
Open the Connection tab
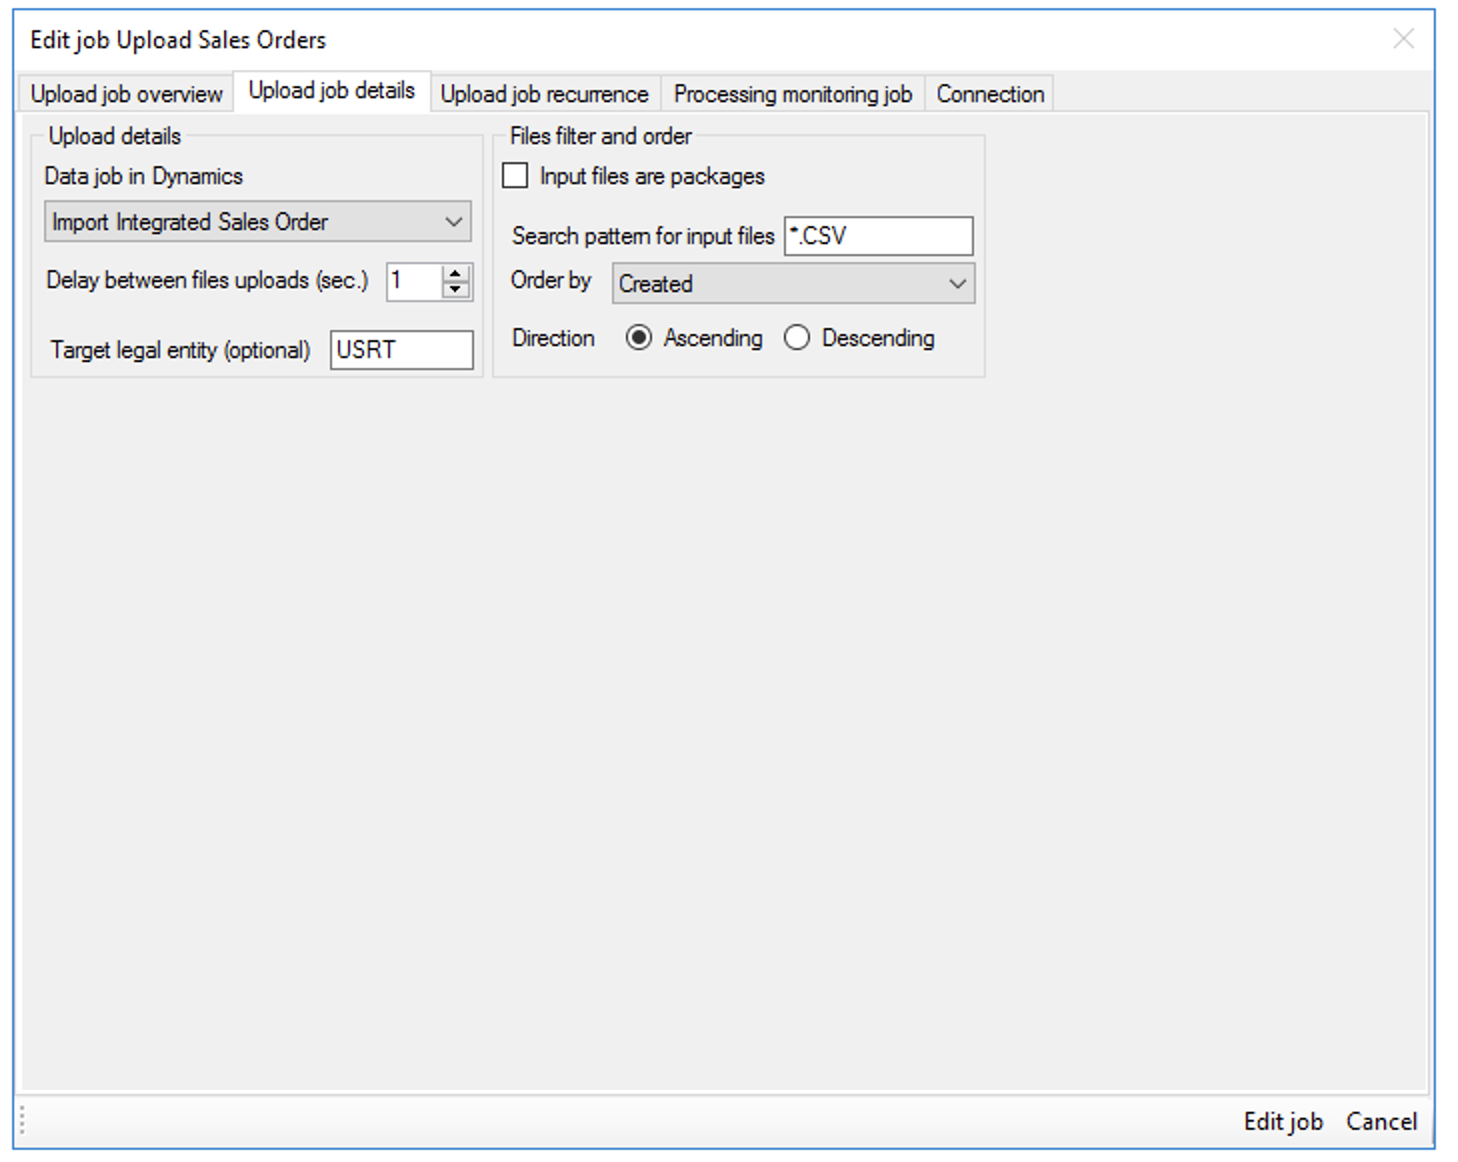989,94
